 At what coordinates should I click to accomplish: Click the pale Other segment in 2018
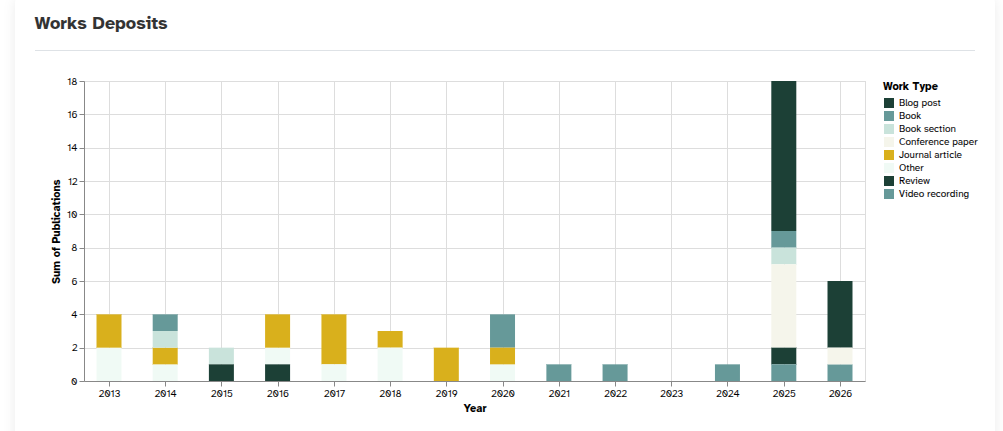[390, 364]
